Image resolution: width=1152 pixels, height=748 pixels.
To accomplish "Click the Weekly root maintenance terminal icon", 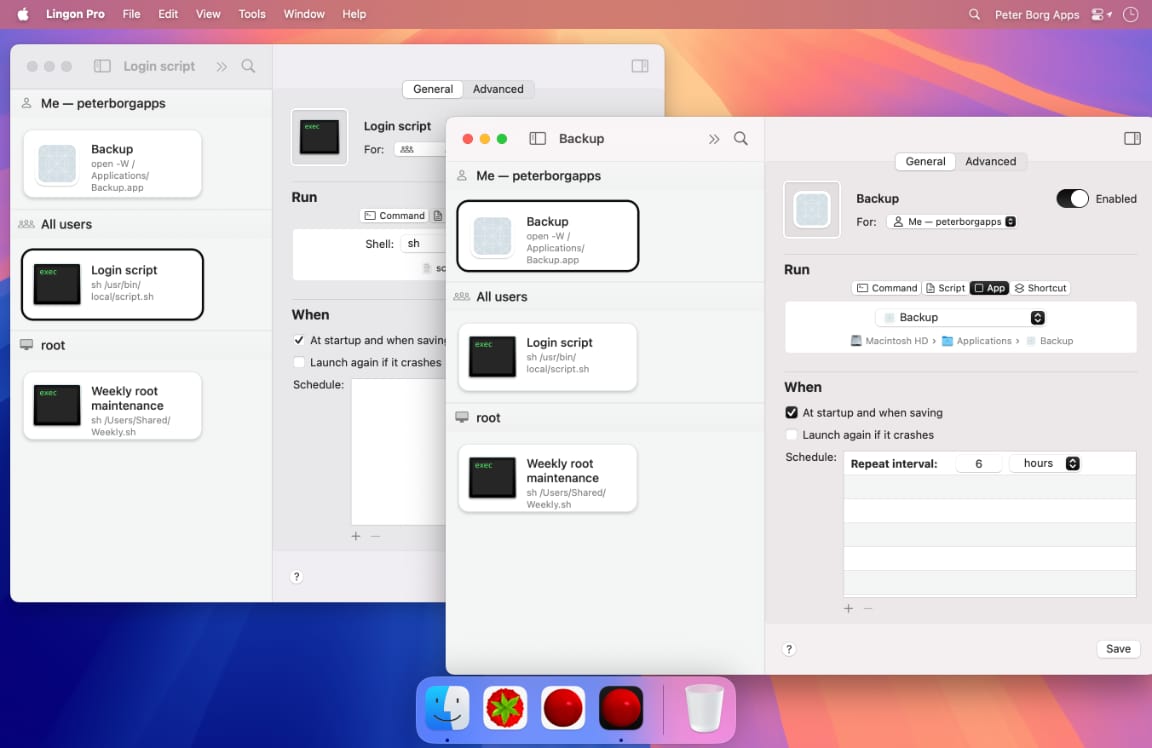I will 492,478.
